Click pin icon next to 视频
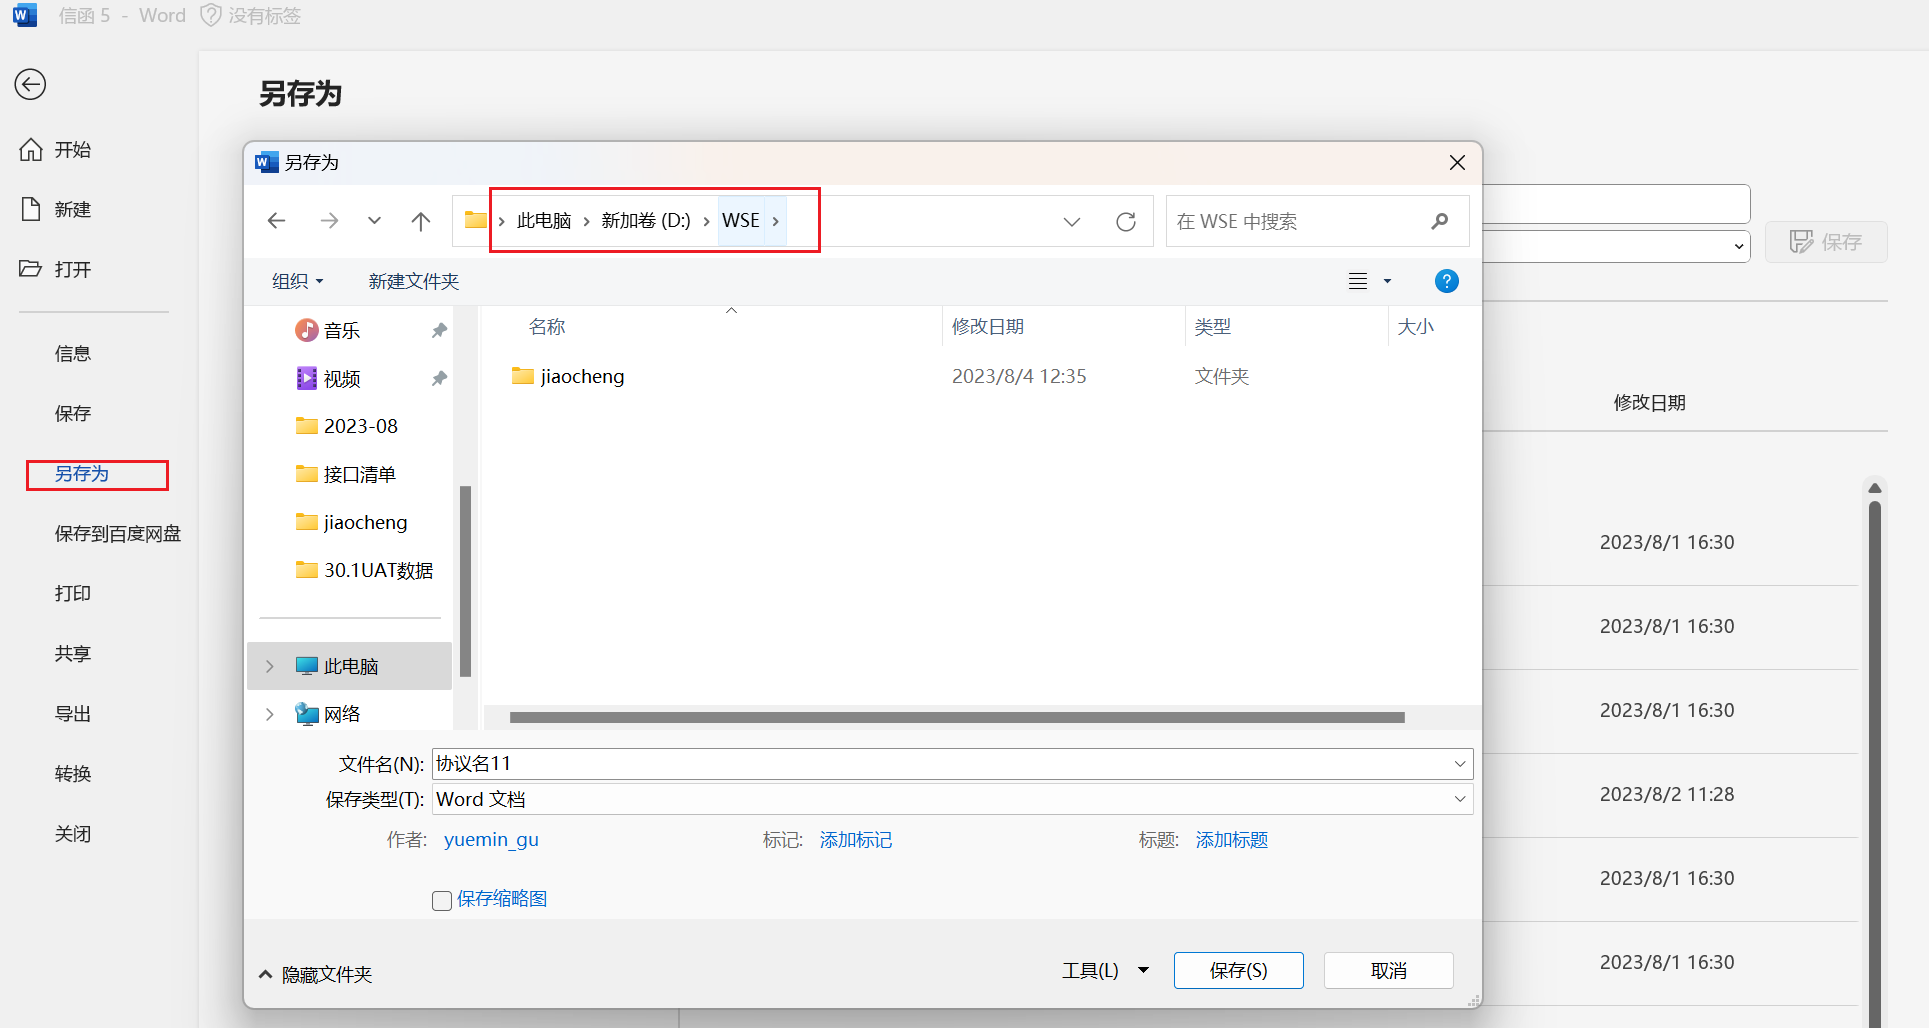Image resolution: width=1929 pixels, height=1028 pixels. (439, 378)
